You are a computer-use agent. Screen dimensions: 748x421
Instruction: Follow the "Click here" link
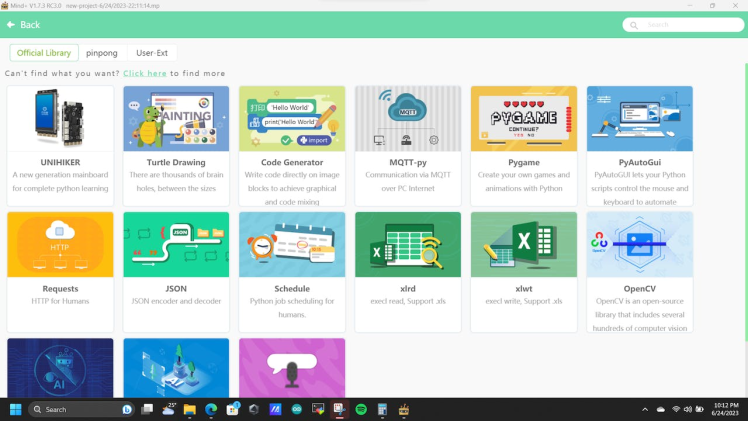(145, 73)
